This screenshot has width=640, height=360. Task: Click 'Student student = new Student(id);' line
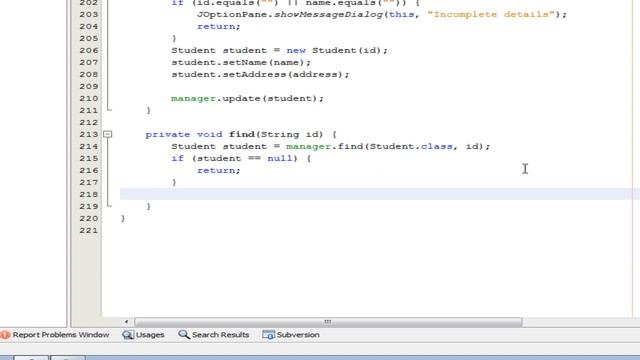[x=279, y=50]
